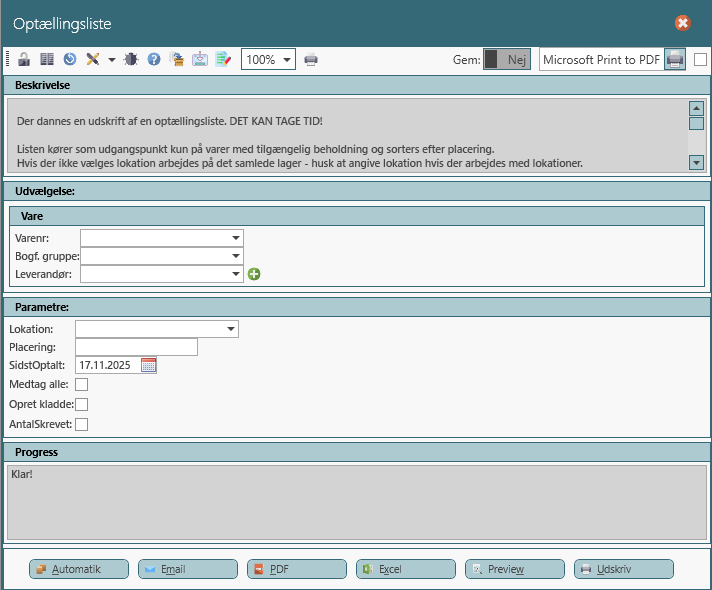Enable the Medtag alle checkbox

82,384
